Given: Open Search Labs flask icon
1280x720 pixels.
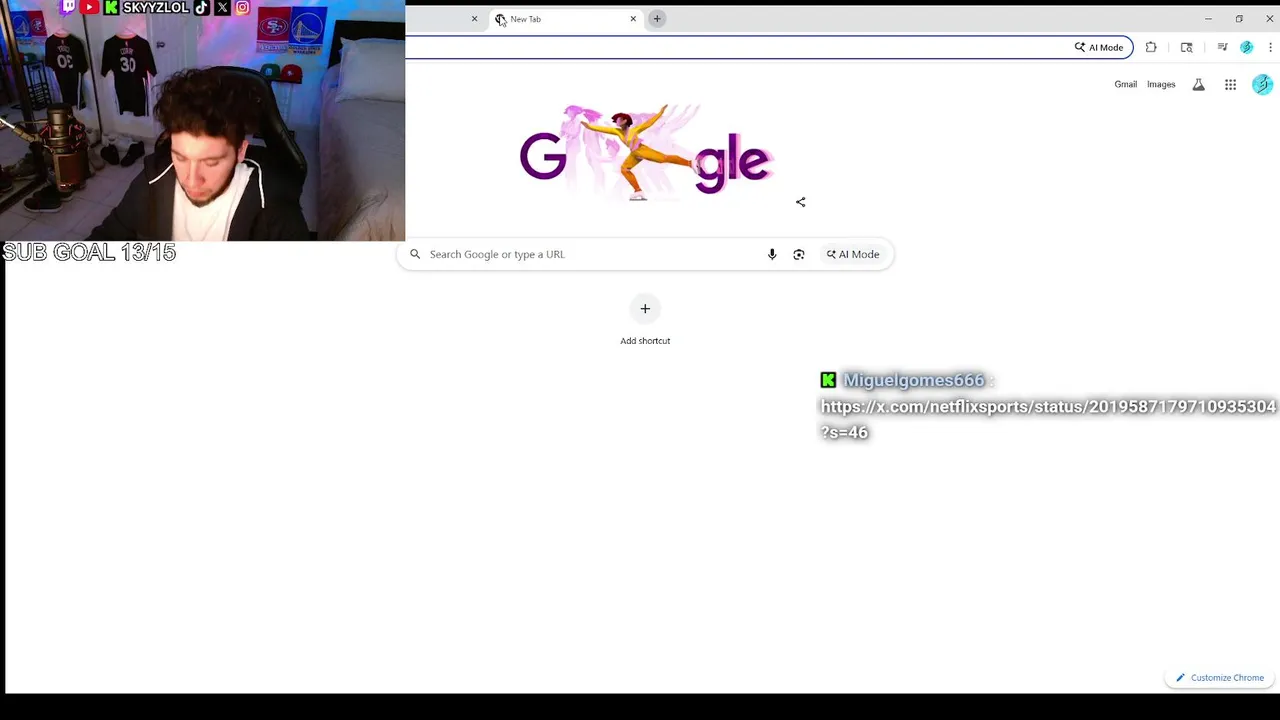Looking at the screenshot, I should (x=1198, y=85).
